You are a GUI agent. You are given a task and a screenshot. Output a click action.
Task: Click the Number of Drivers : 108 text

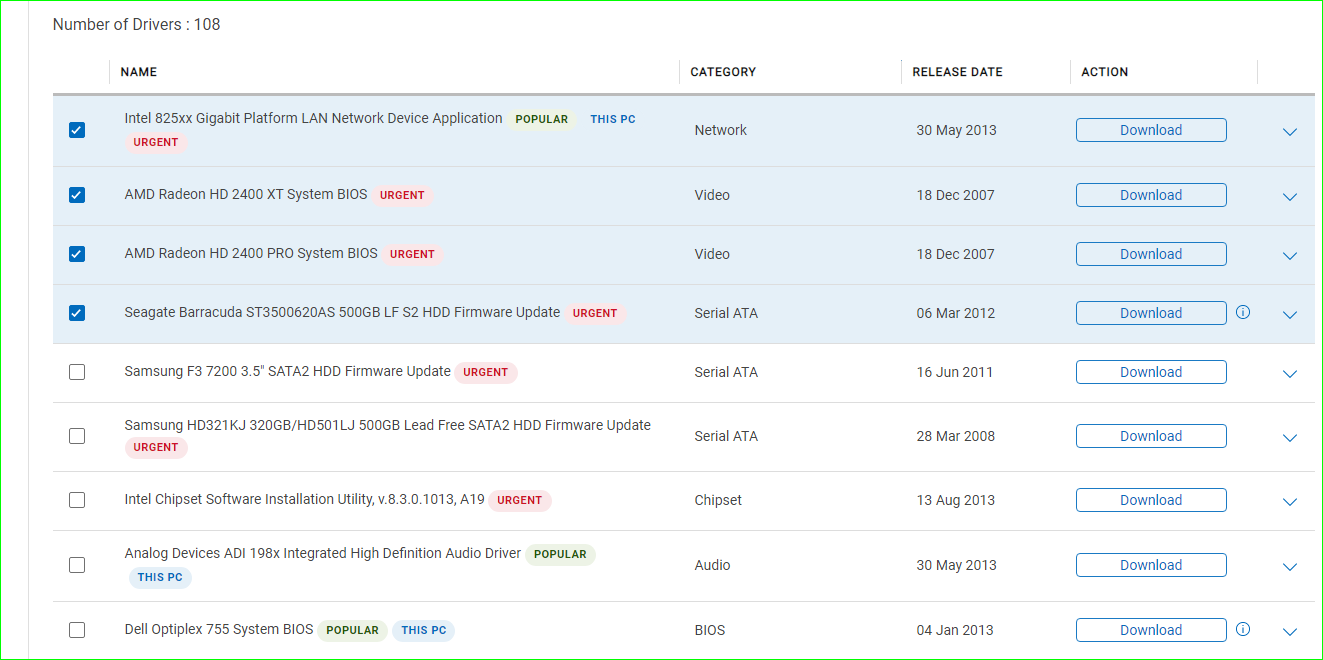tap(136, 24)
